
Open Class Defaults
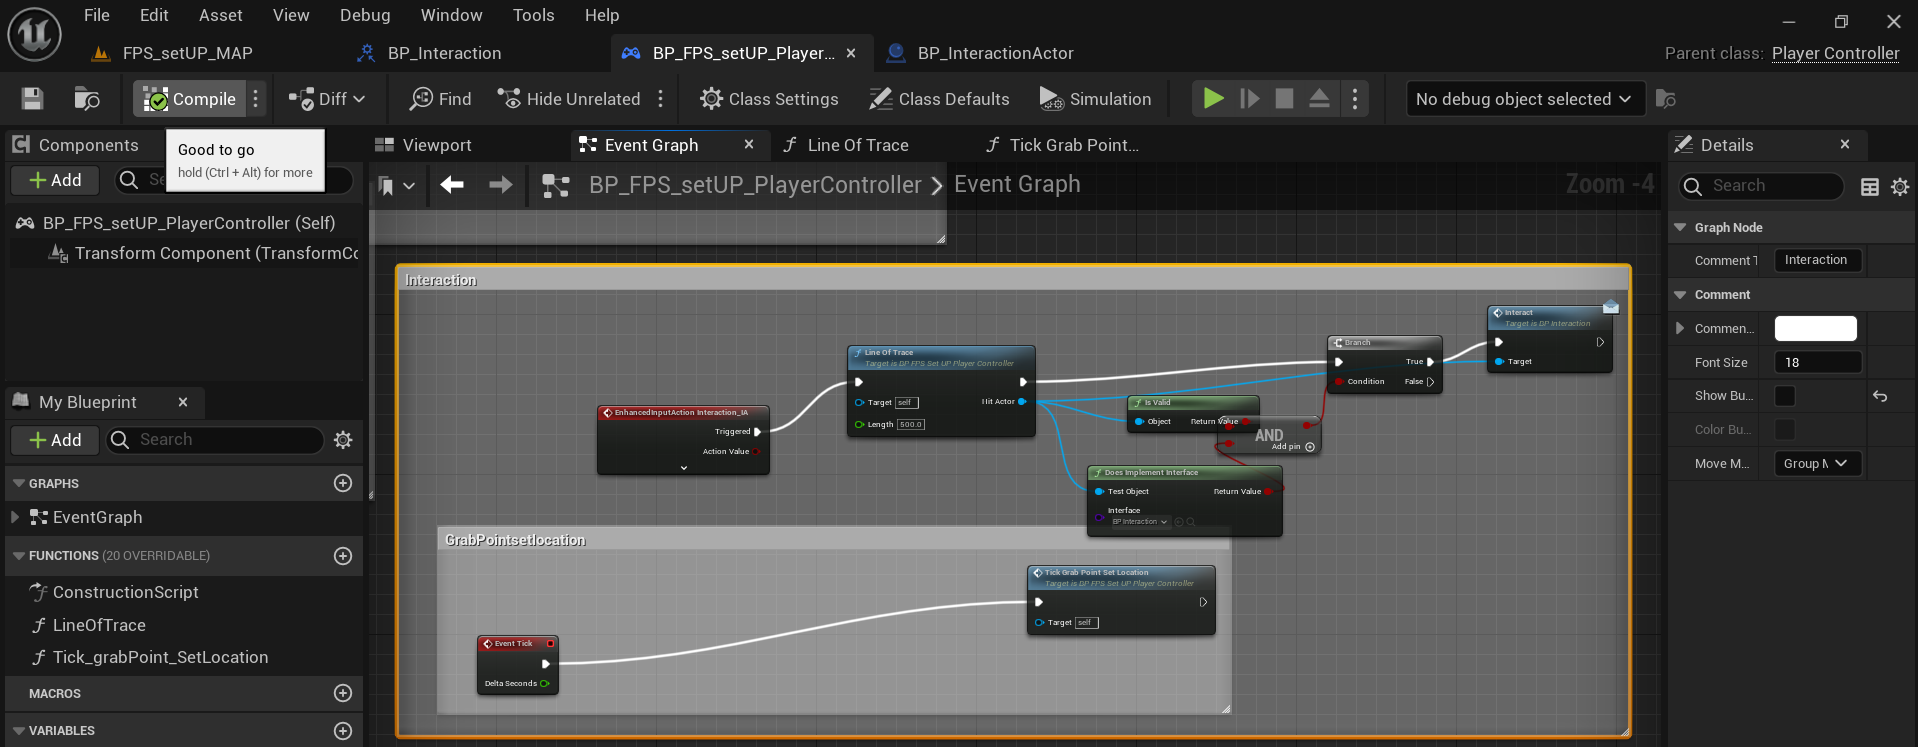(939, 99)
